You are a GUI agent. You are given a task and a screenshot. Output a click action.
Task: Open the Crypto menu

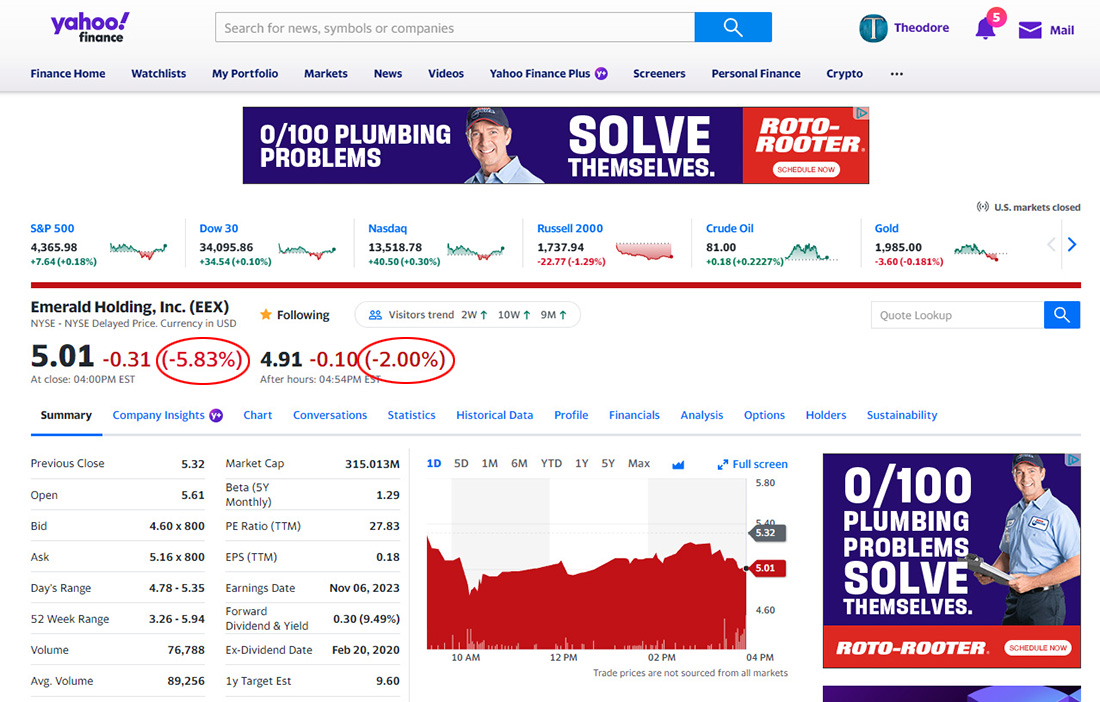845,74
